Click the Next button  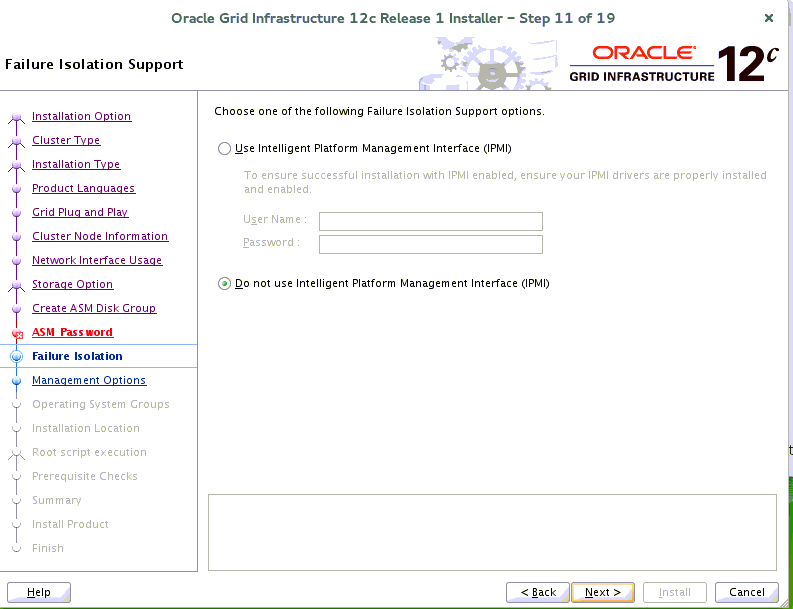coord(603,592)
